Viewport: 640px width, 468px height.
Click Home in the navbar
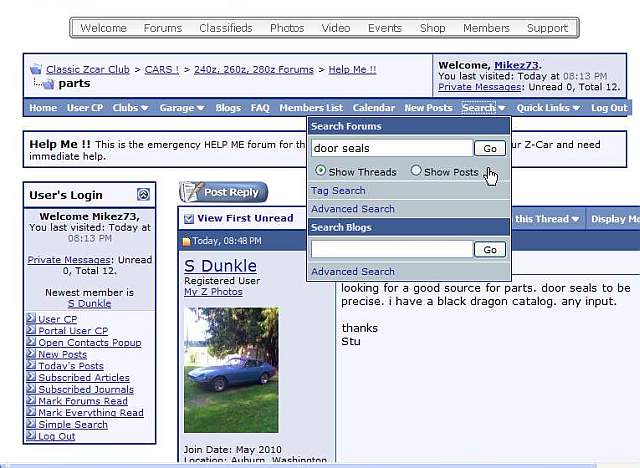pos(43,108)
